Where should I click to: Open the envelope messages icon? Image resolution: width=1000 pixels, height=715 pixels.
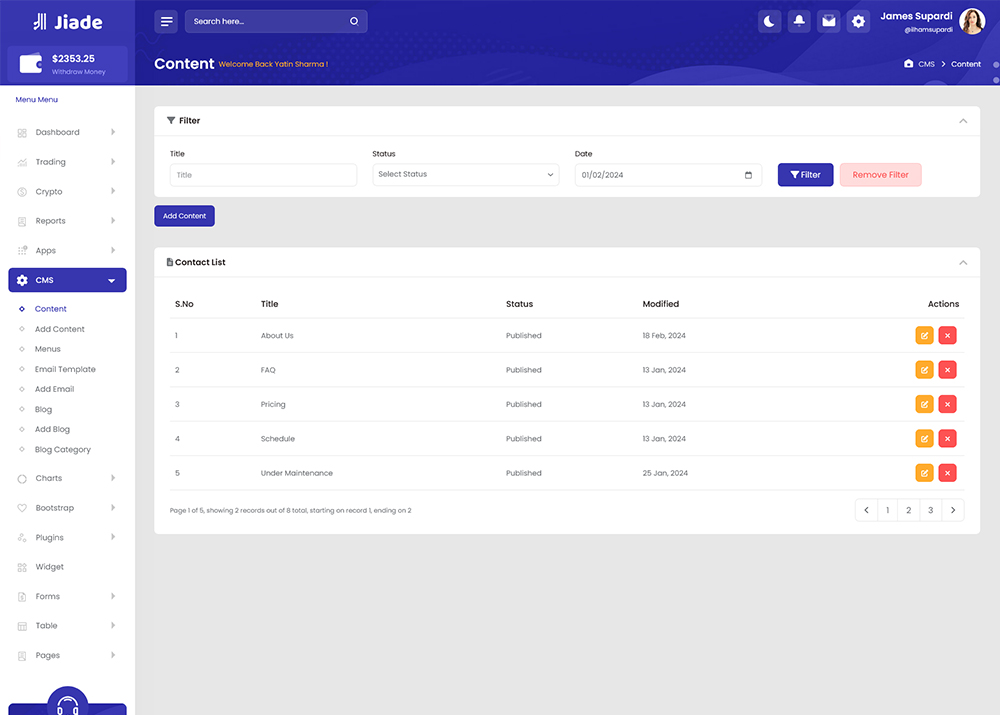coord(828,21)
